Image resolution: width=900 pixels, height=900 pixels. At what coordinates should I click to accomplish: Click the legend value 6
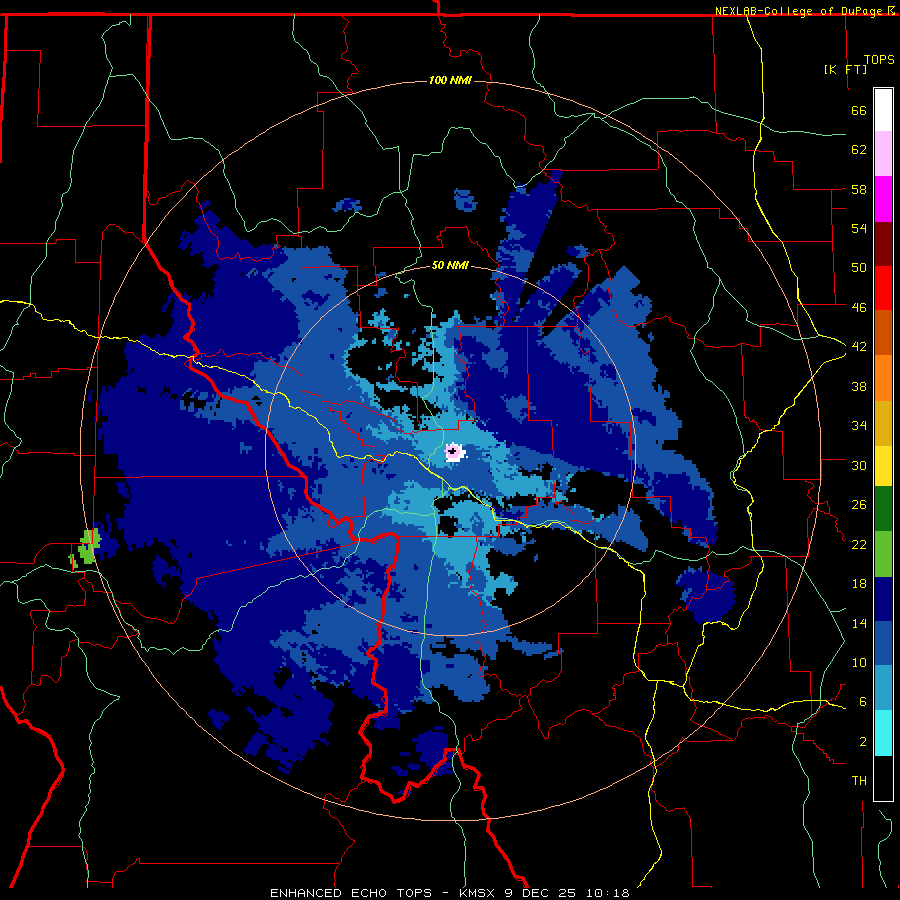pos(863,701)
